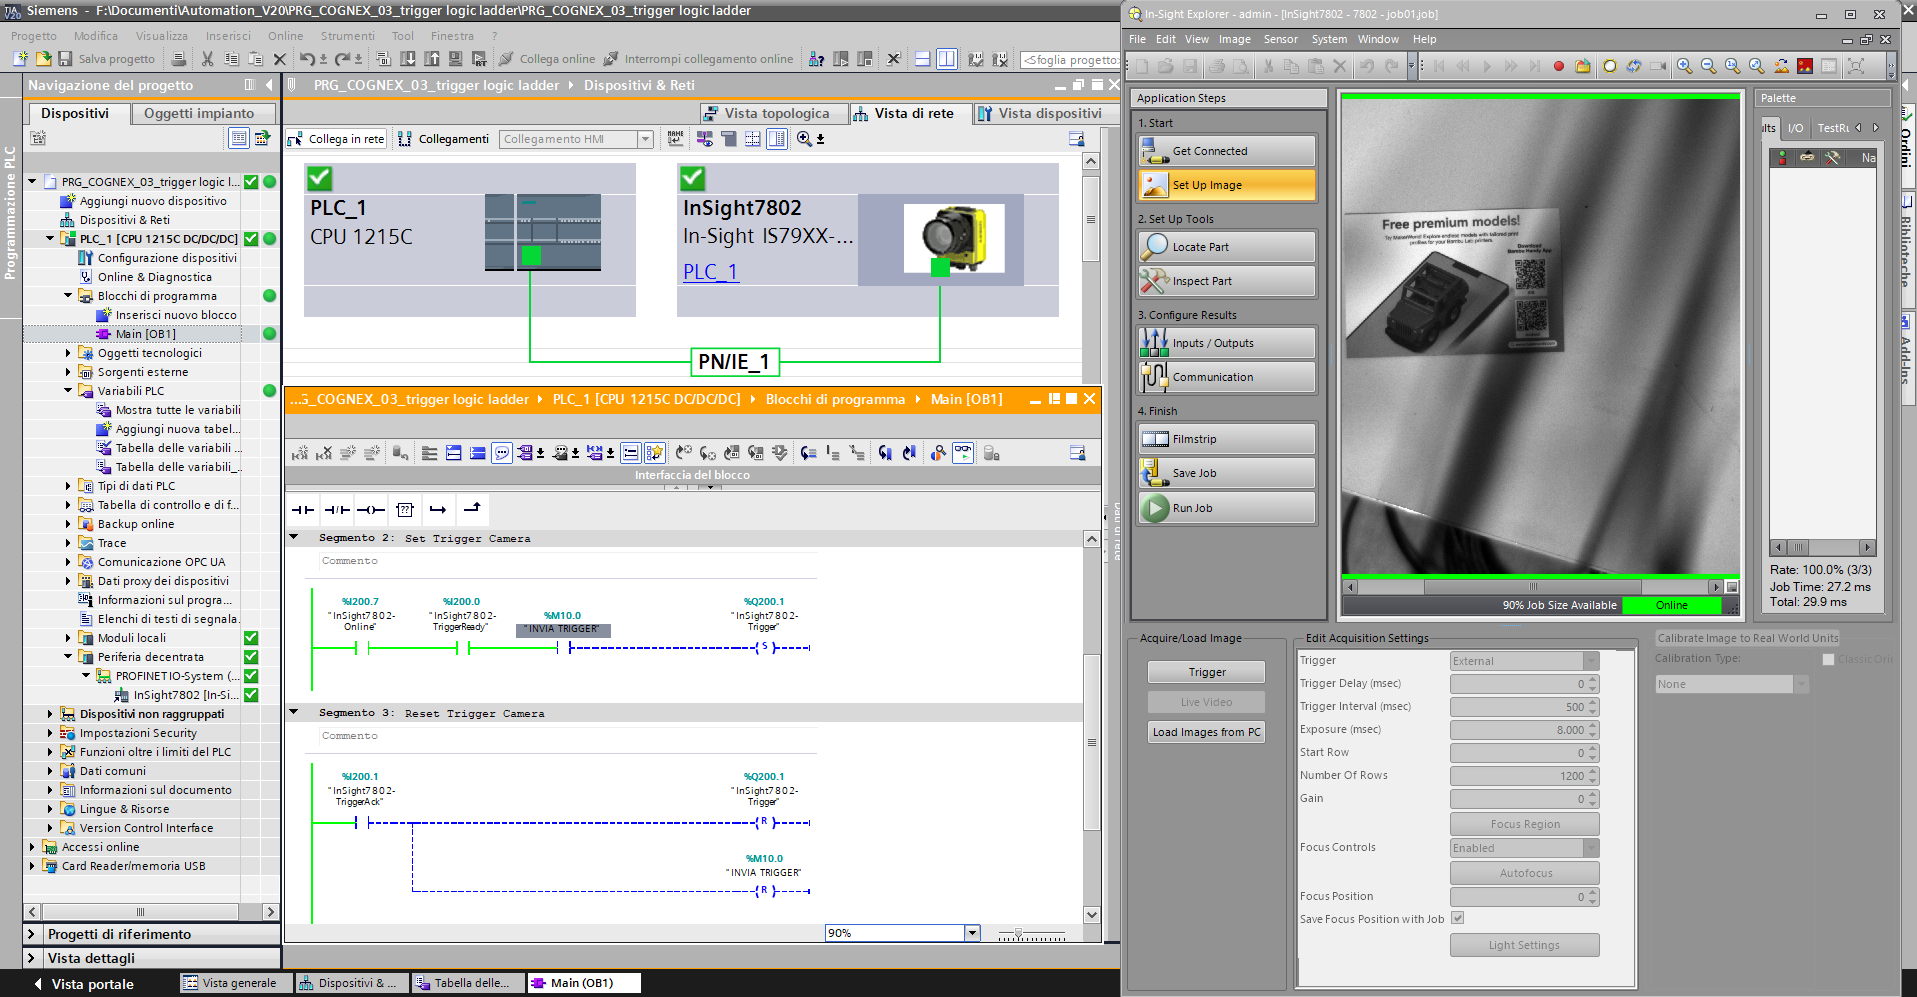Toggle the network comments speech bubble icon

502,453
